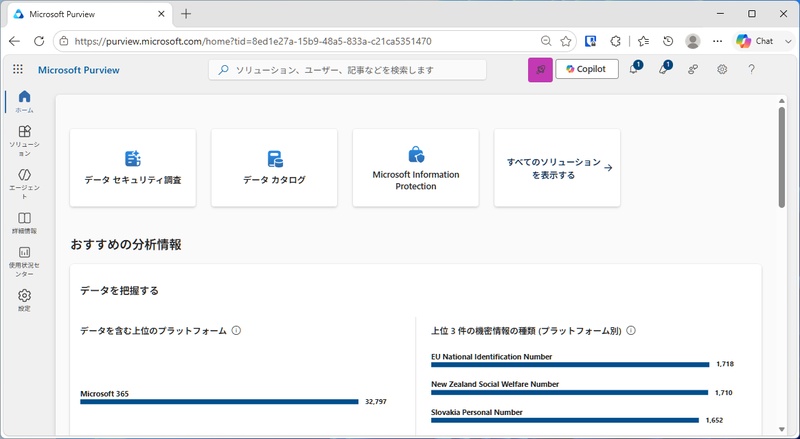This screenshot has height=439, width=800.
Task: Open the settings gear in top header
Action: [722, 69]
